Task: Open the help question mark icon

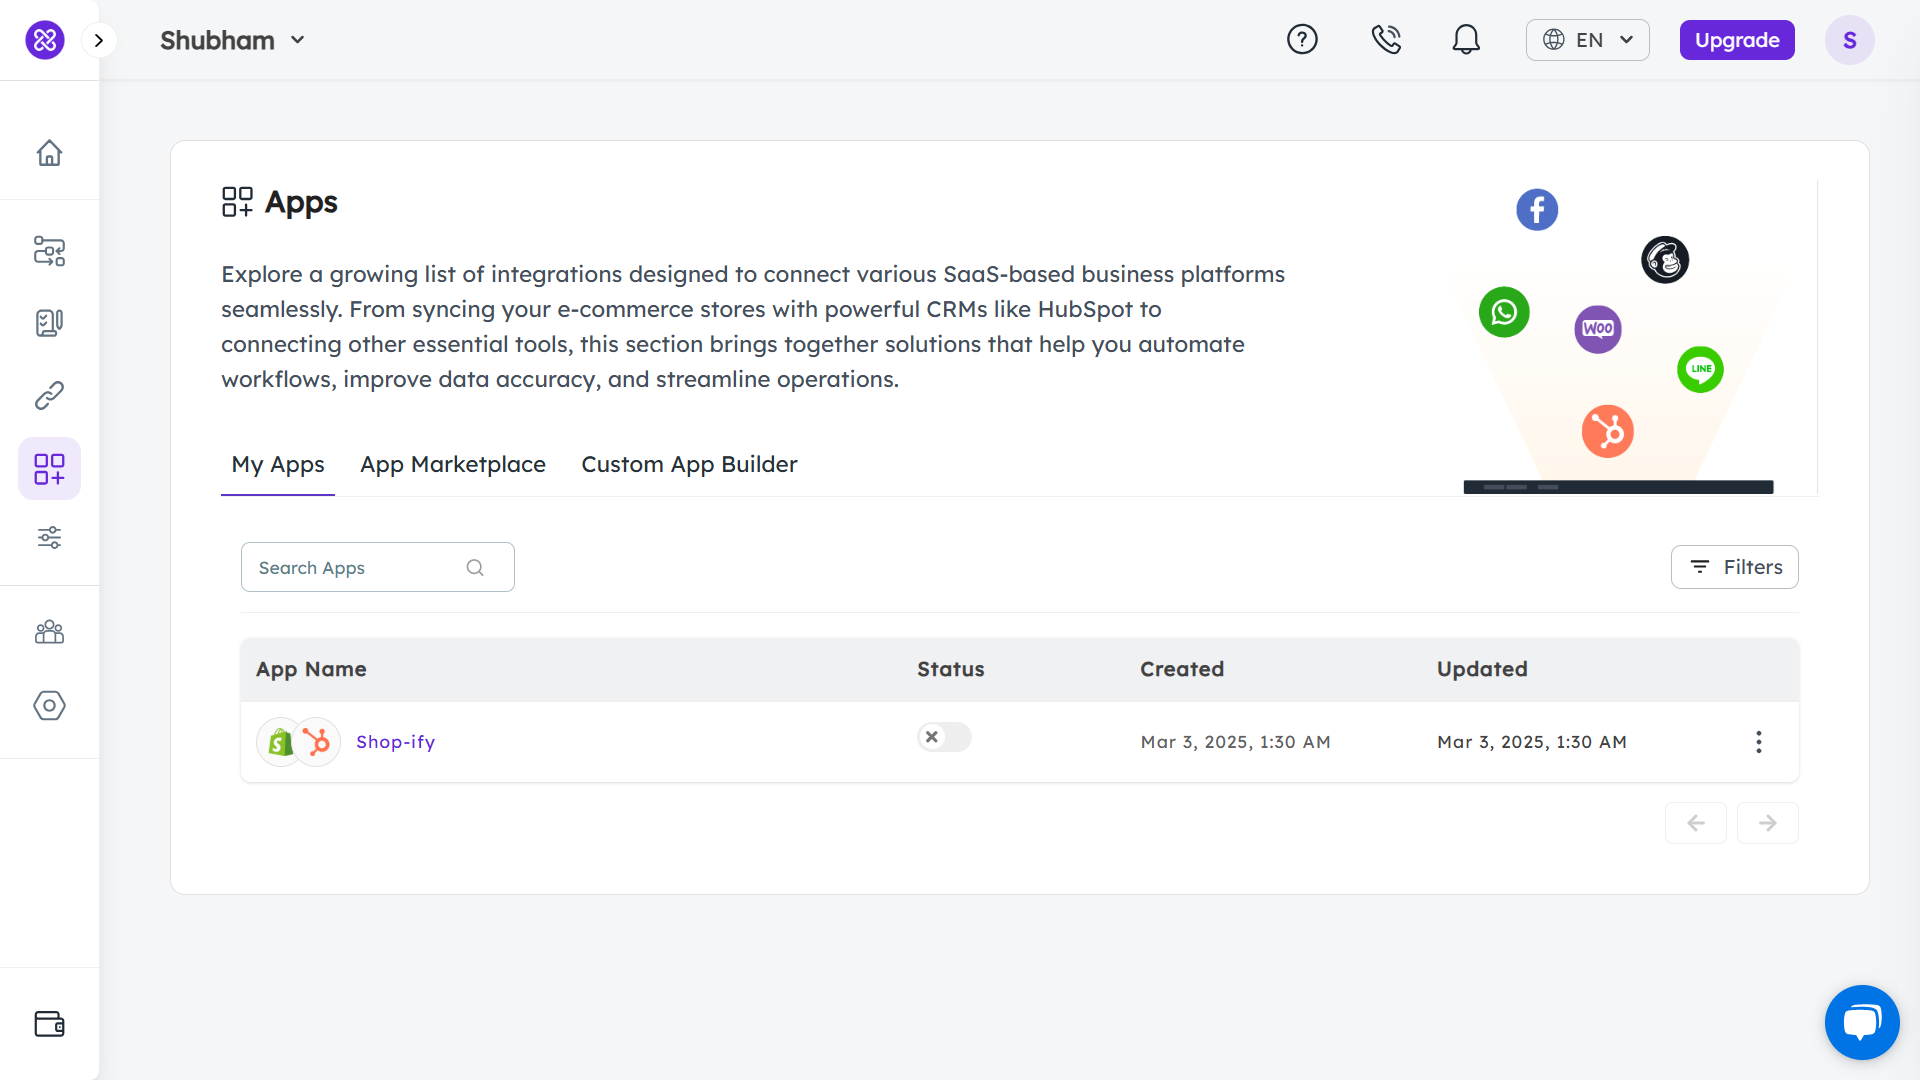Action: pos(1302,40)
